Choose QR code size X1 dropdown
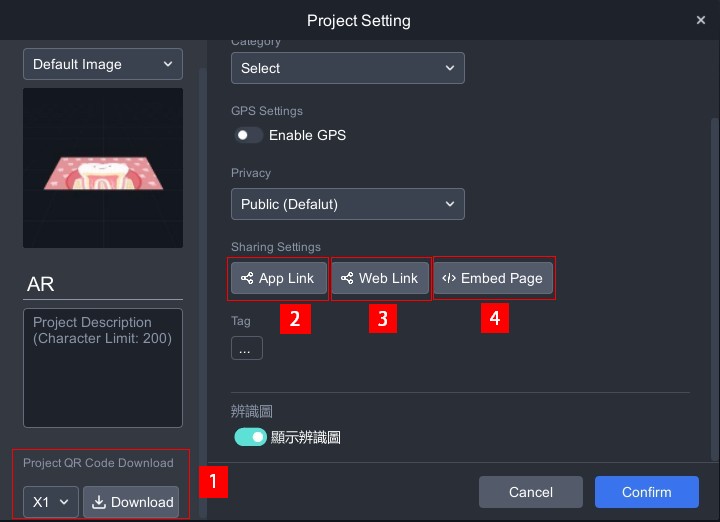The image size is (720, 522). pos(51,502)
